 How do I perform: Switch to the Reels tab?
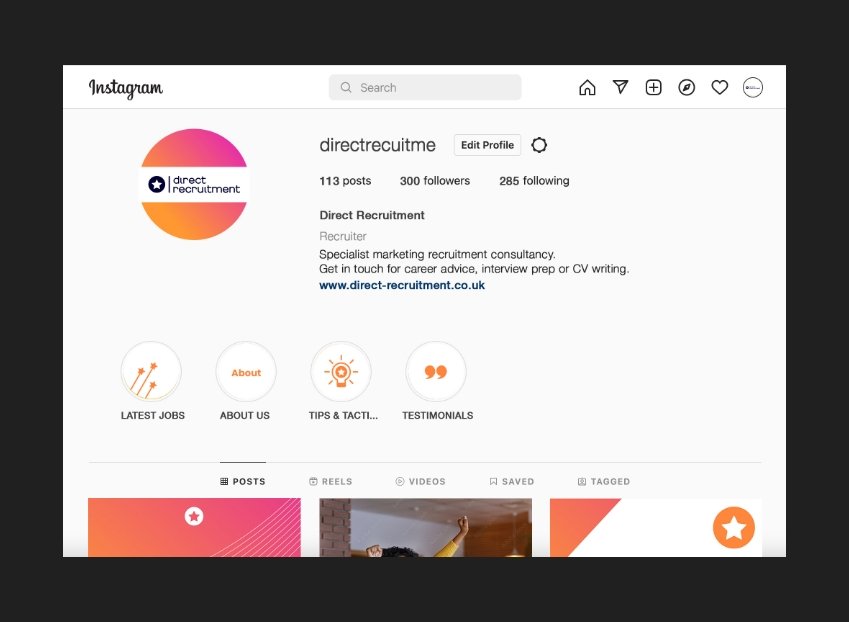pos(331,481)
